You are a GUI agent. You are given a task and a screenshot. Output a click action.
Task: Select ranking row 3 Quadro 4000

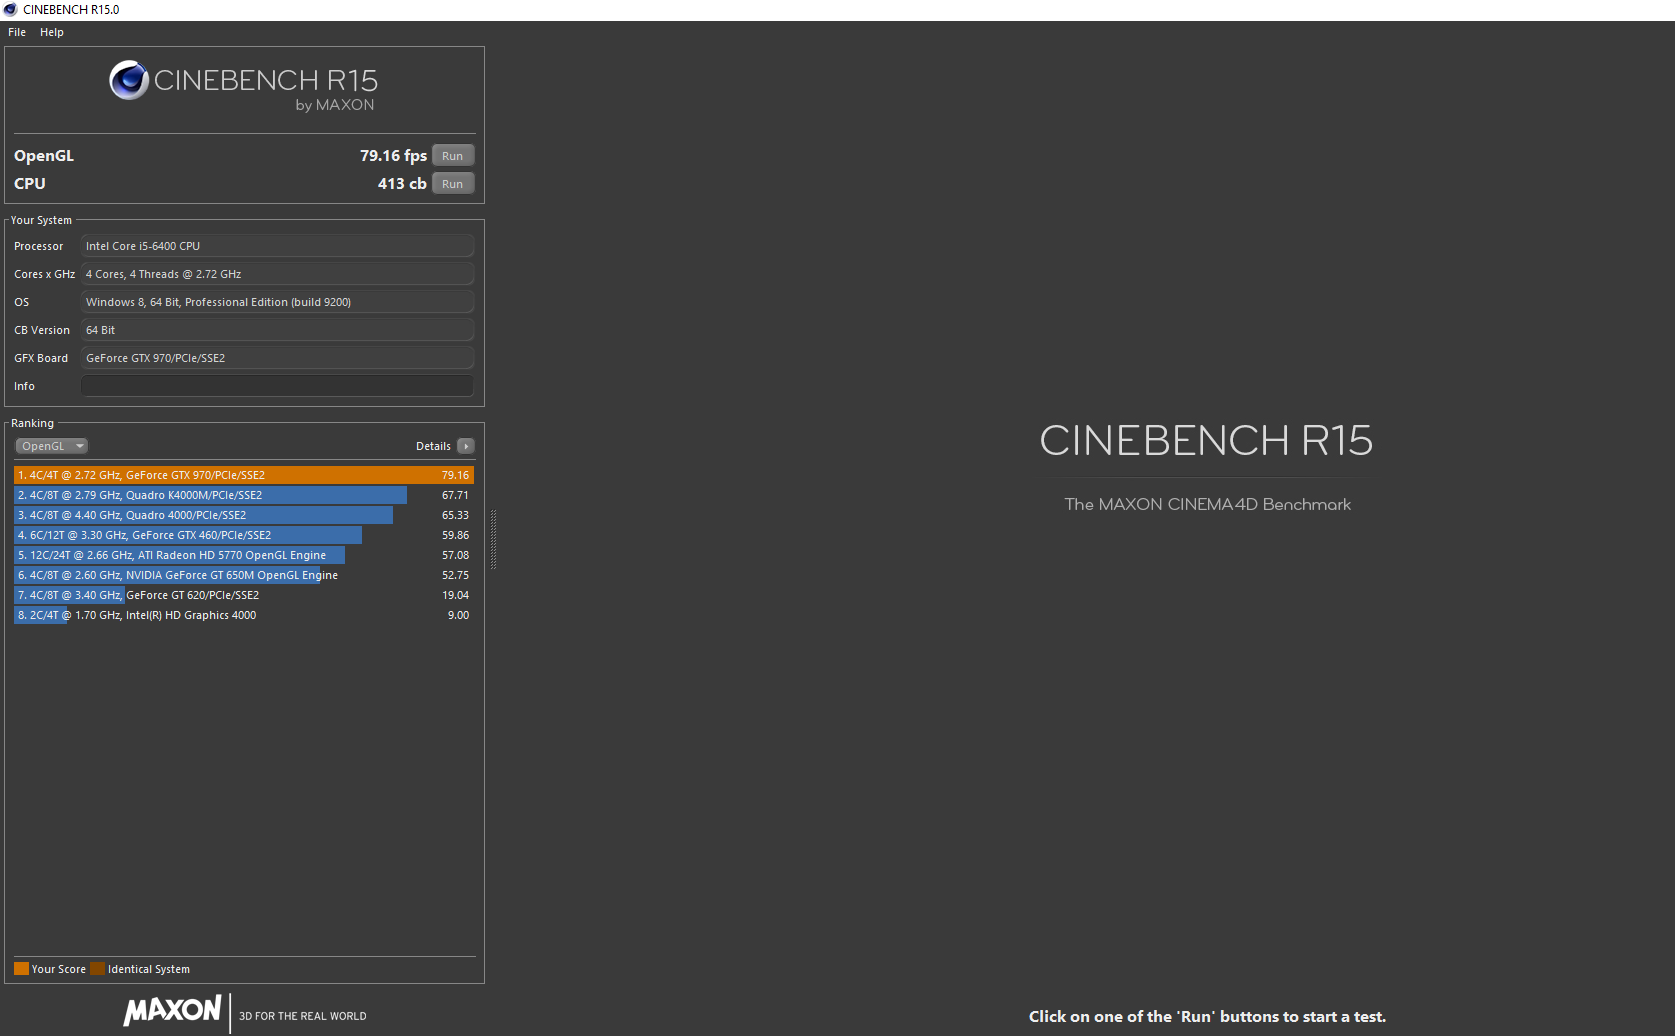(244, 515)
